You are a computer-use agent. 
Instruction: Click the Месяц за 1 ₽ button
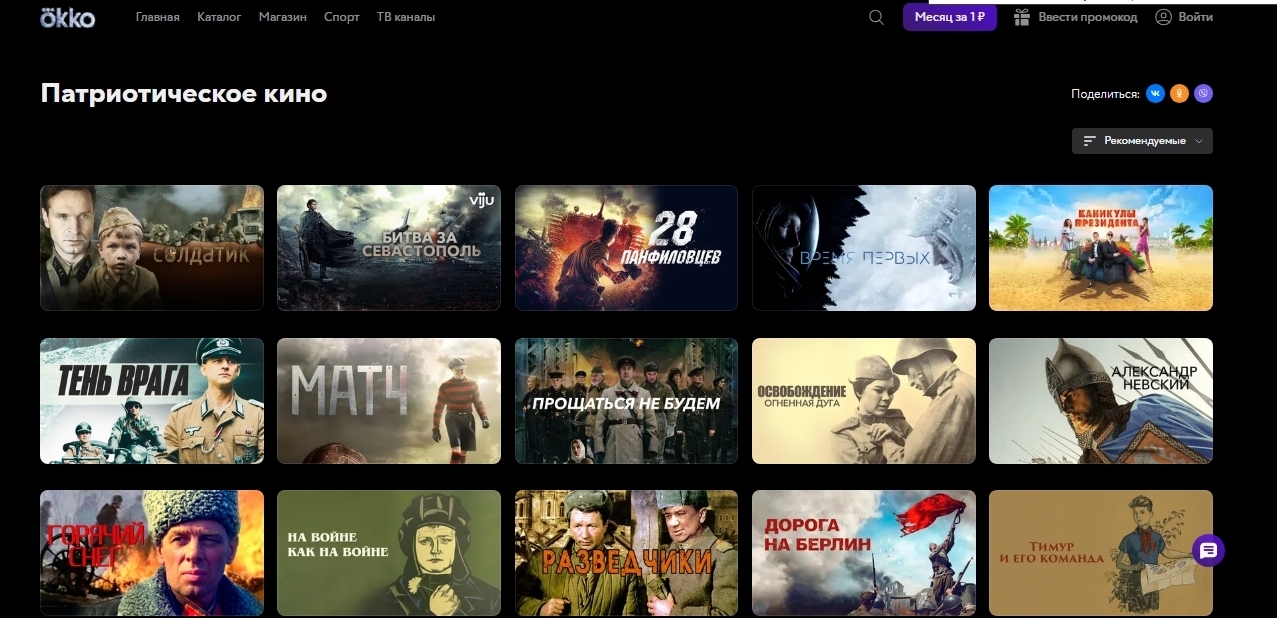point(950,17)
